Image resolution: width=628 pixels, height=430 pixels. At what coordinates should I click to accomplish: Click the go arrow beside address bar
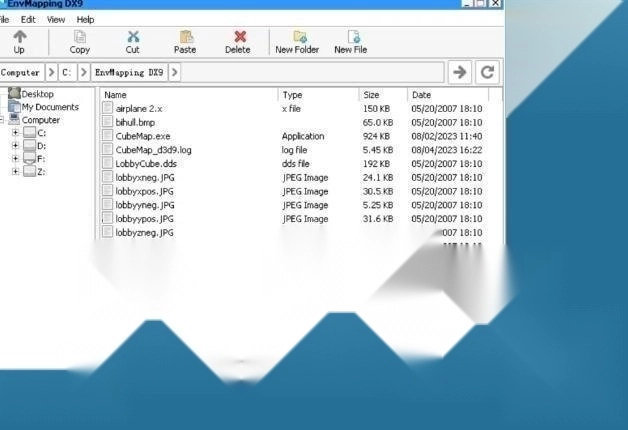[x=459, y=72]
